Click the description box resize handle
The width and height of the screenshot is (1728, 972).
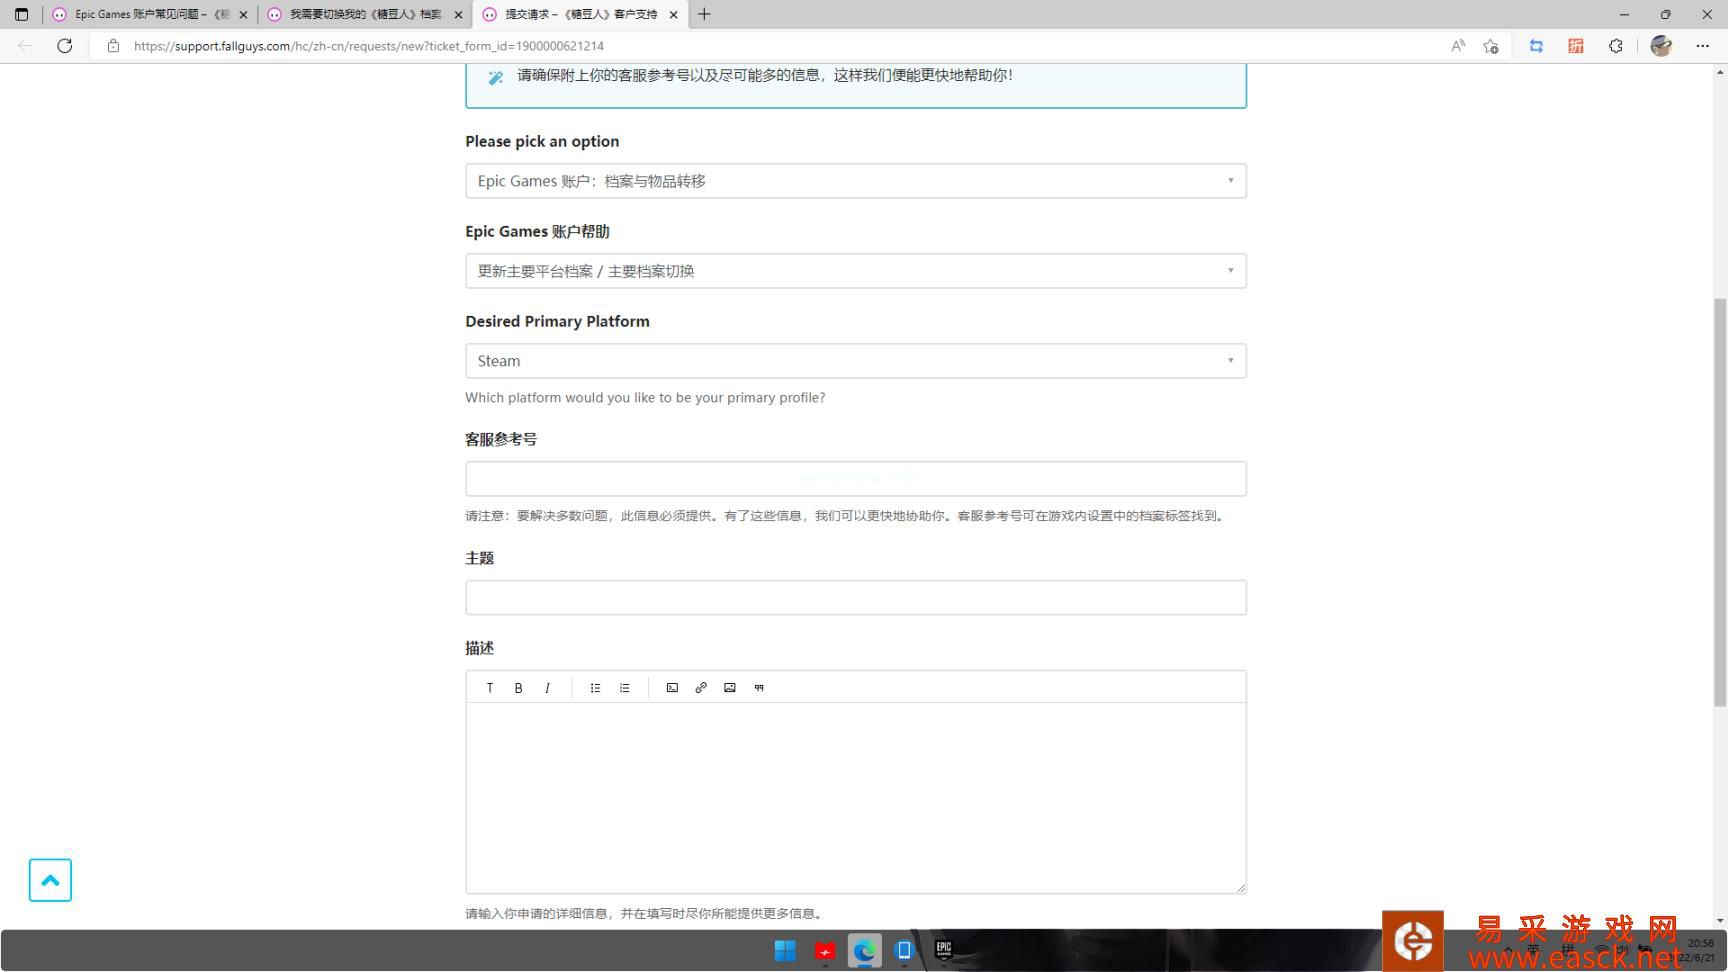pos(1241,888)
